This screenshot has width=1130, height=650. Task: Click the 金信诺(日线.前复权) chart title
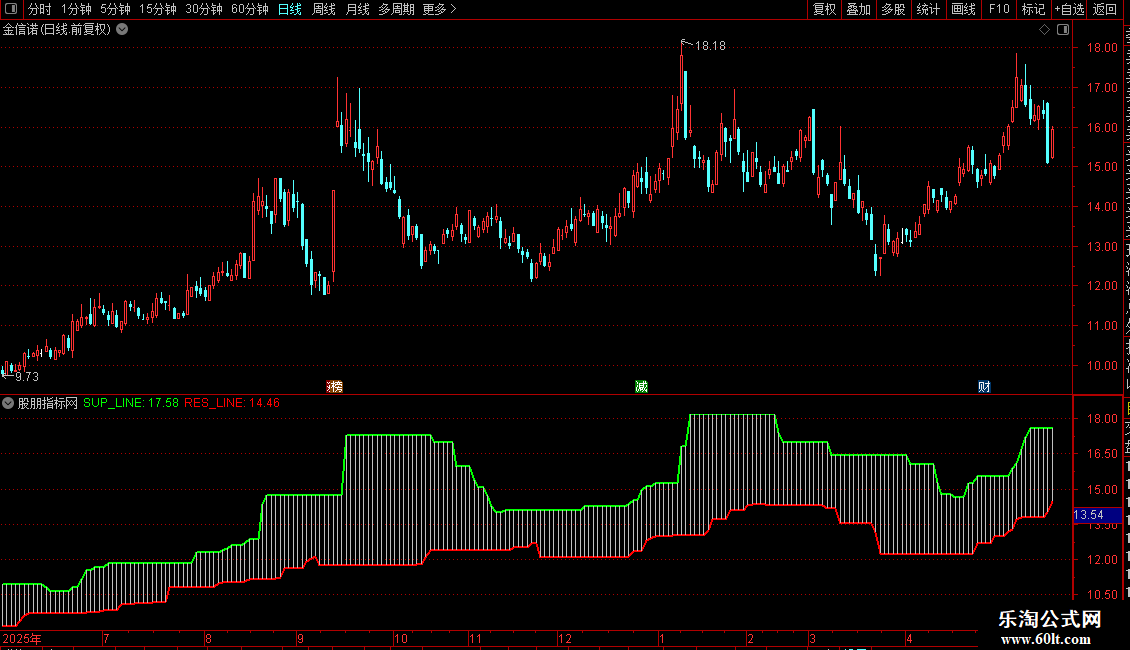click(57, 30)
